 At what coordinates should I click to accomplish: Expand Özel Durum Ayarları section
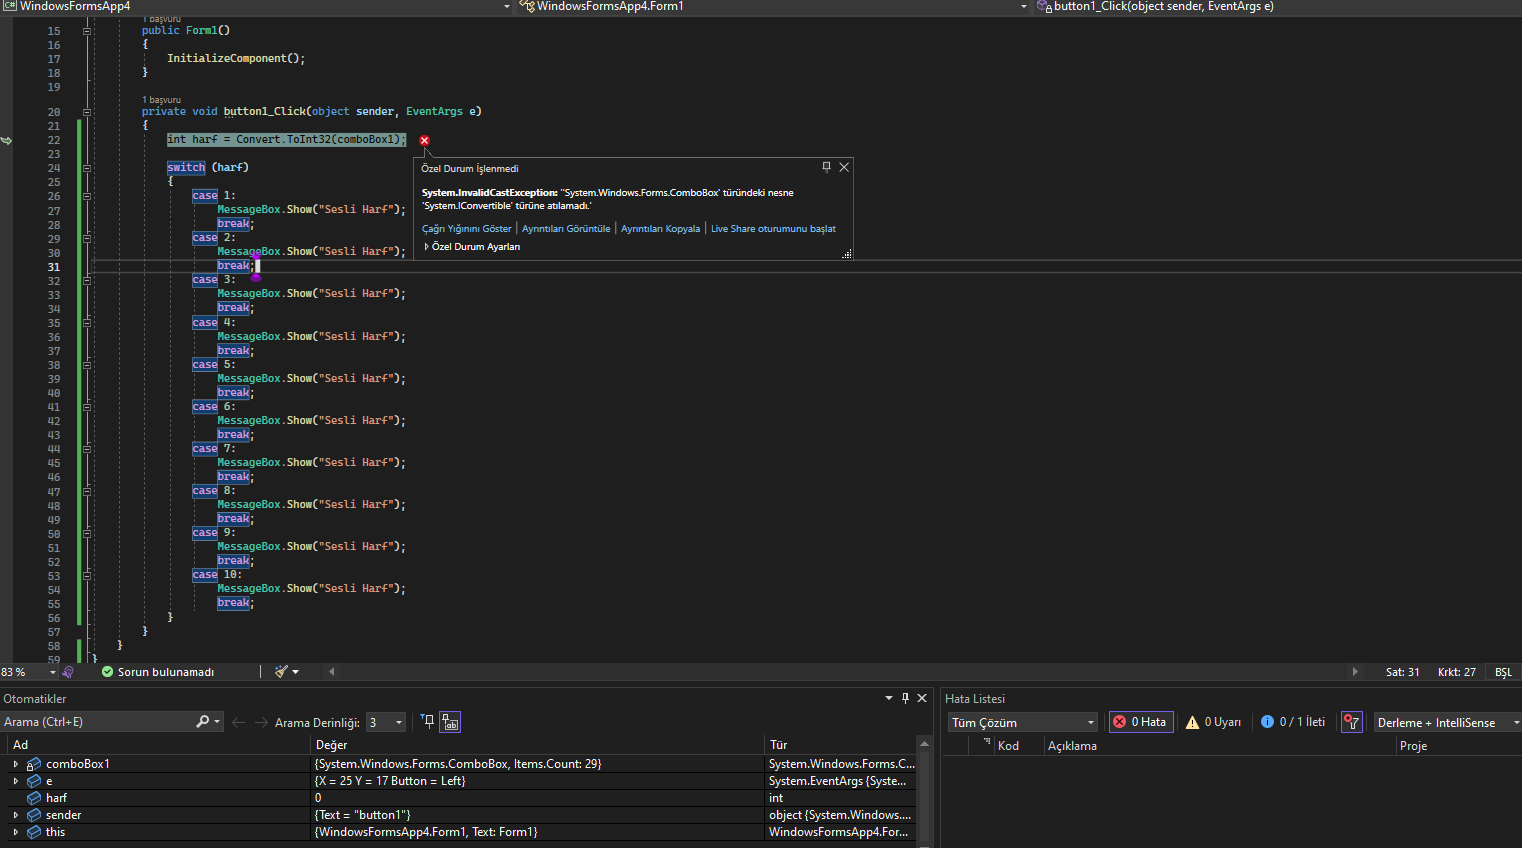click(427, 247)
